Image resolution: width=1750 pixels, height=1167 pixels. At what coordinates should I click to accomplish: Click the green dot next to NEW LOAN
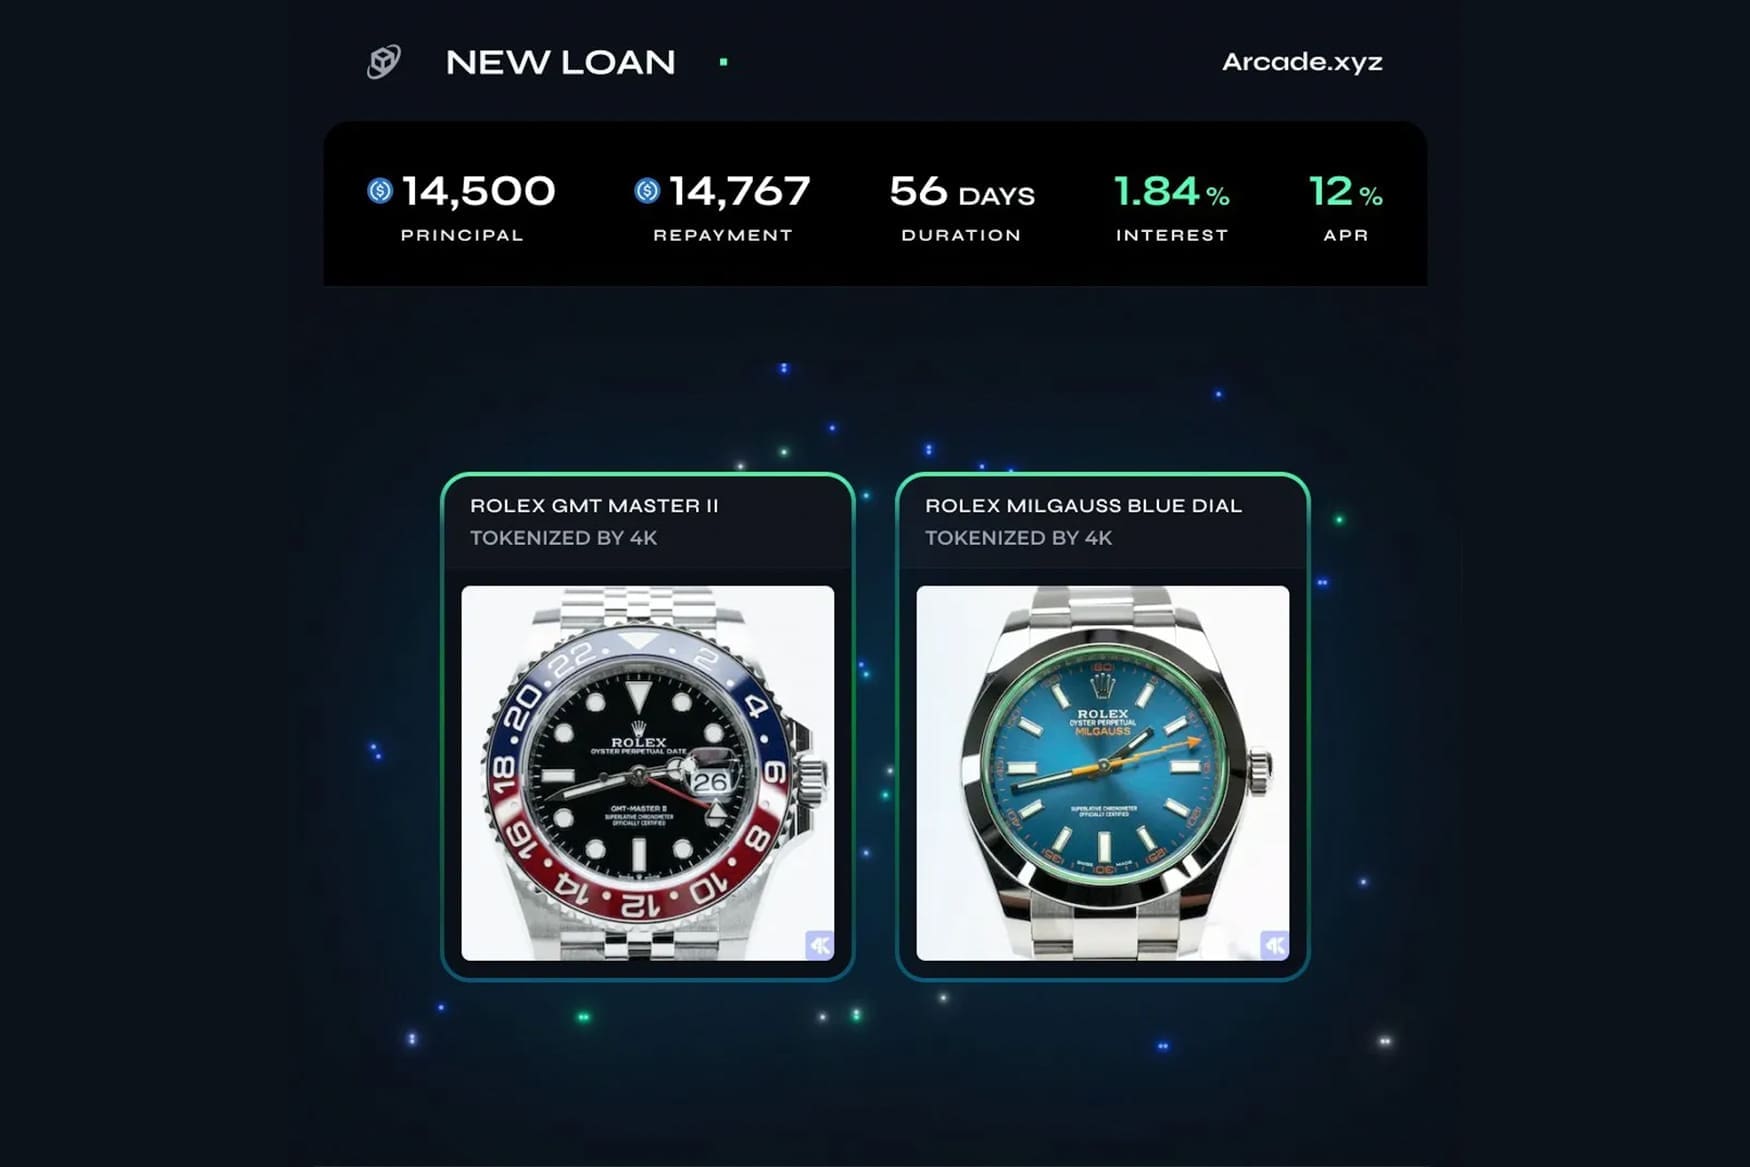click(x=723, y=62)
